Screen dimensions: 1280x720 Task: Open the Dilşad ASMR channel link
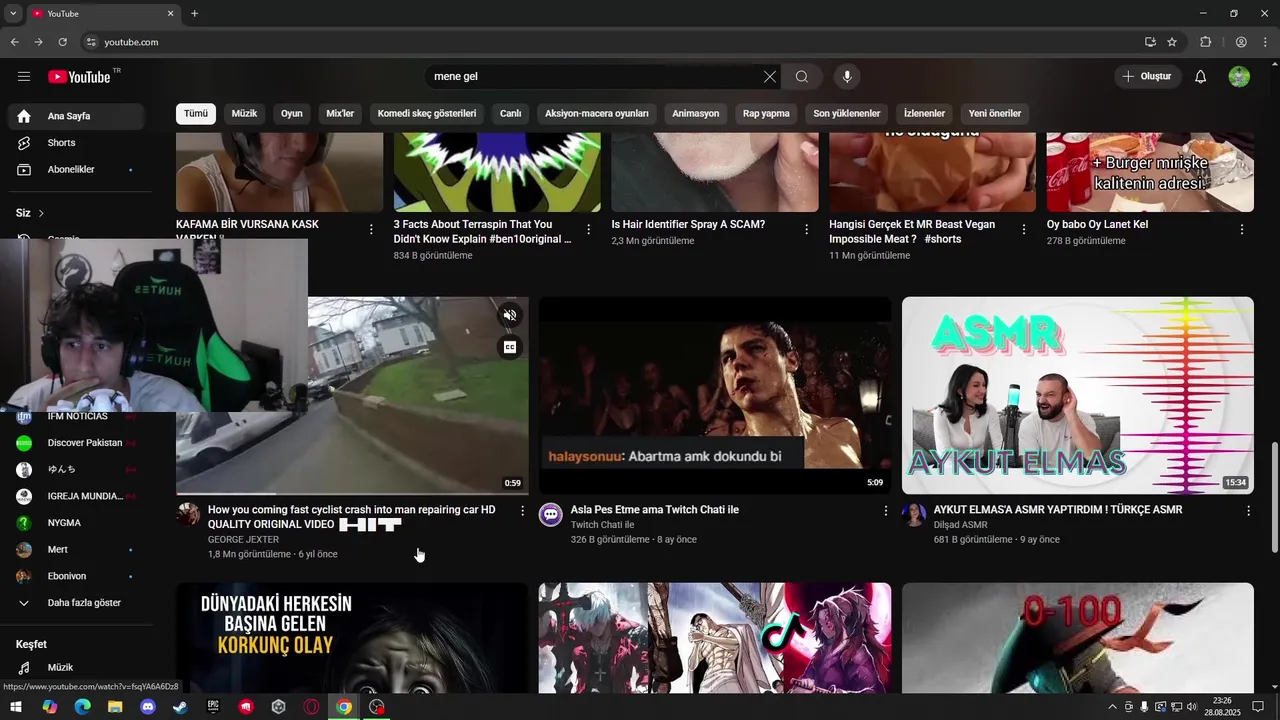960,525
